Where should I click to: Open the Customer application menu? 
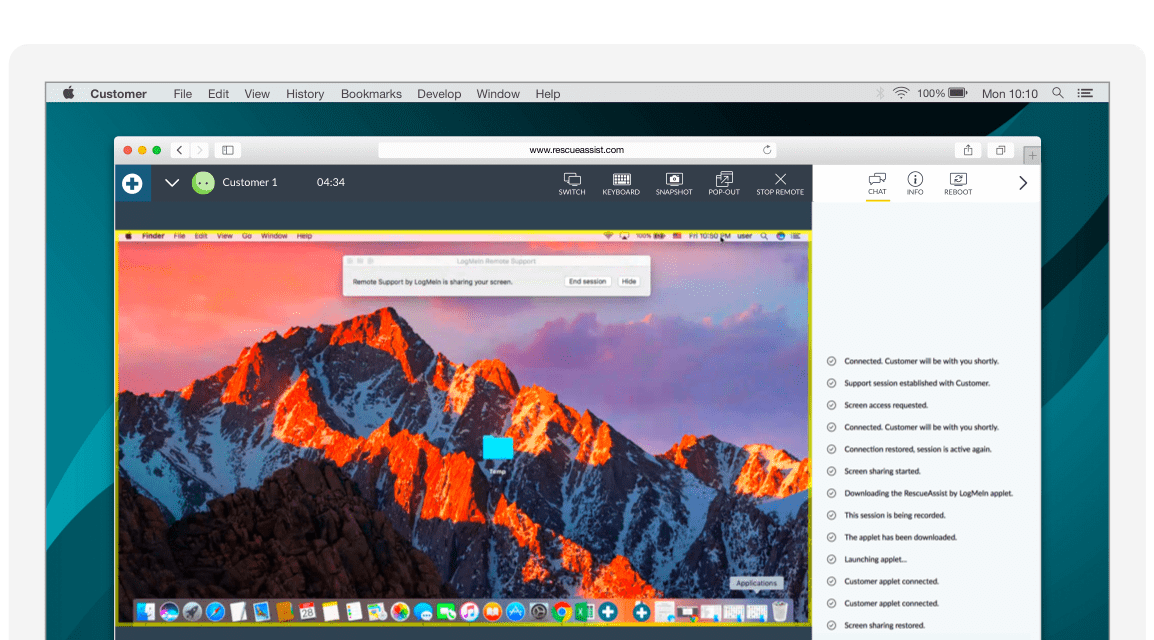pos(118,93)
